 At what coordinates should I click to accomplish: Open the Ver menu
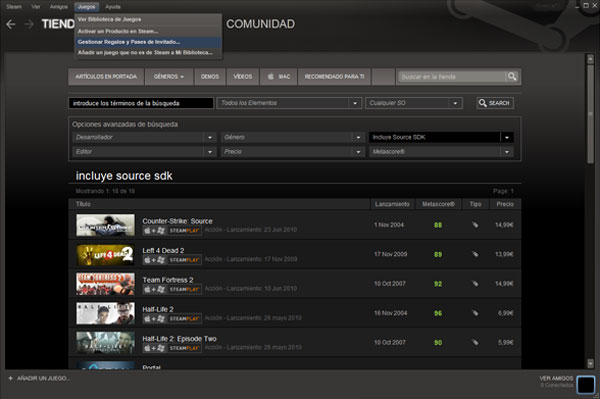click(x=36, y=7)
